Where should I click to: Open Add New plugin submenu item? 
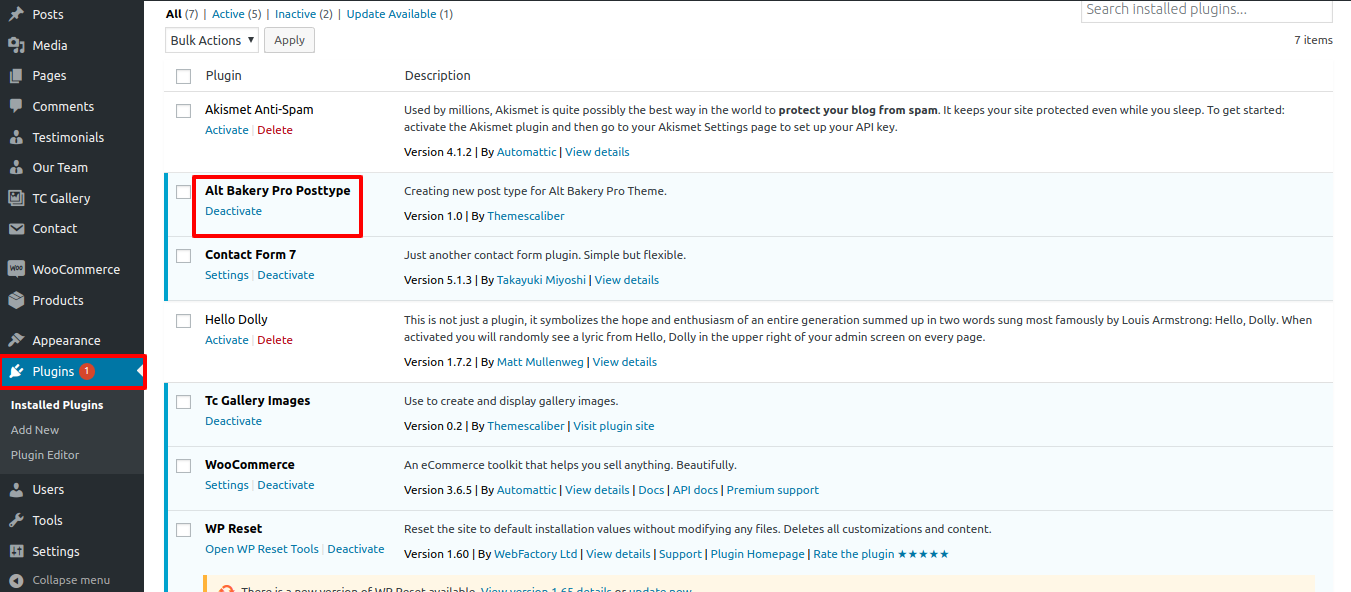tap(35, 430)
